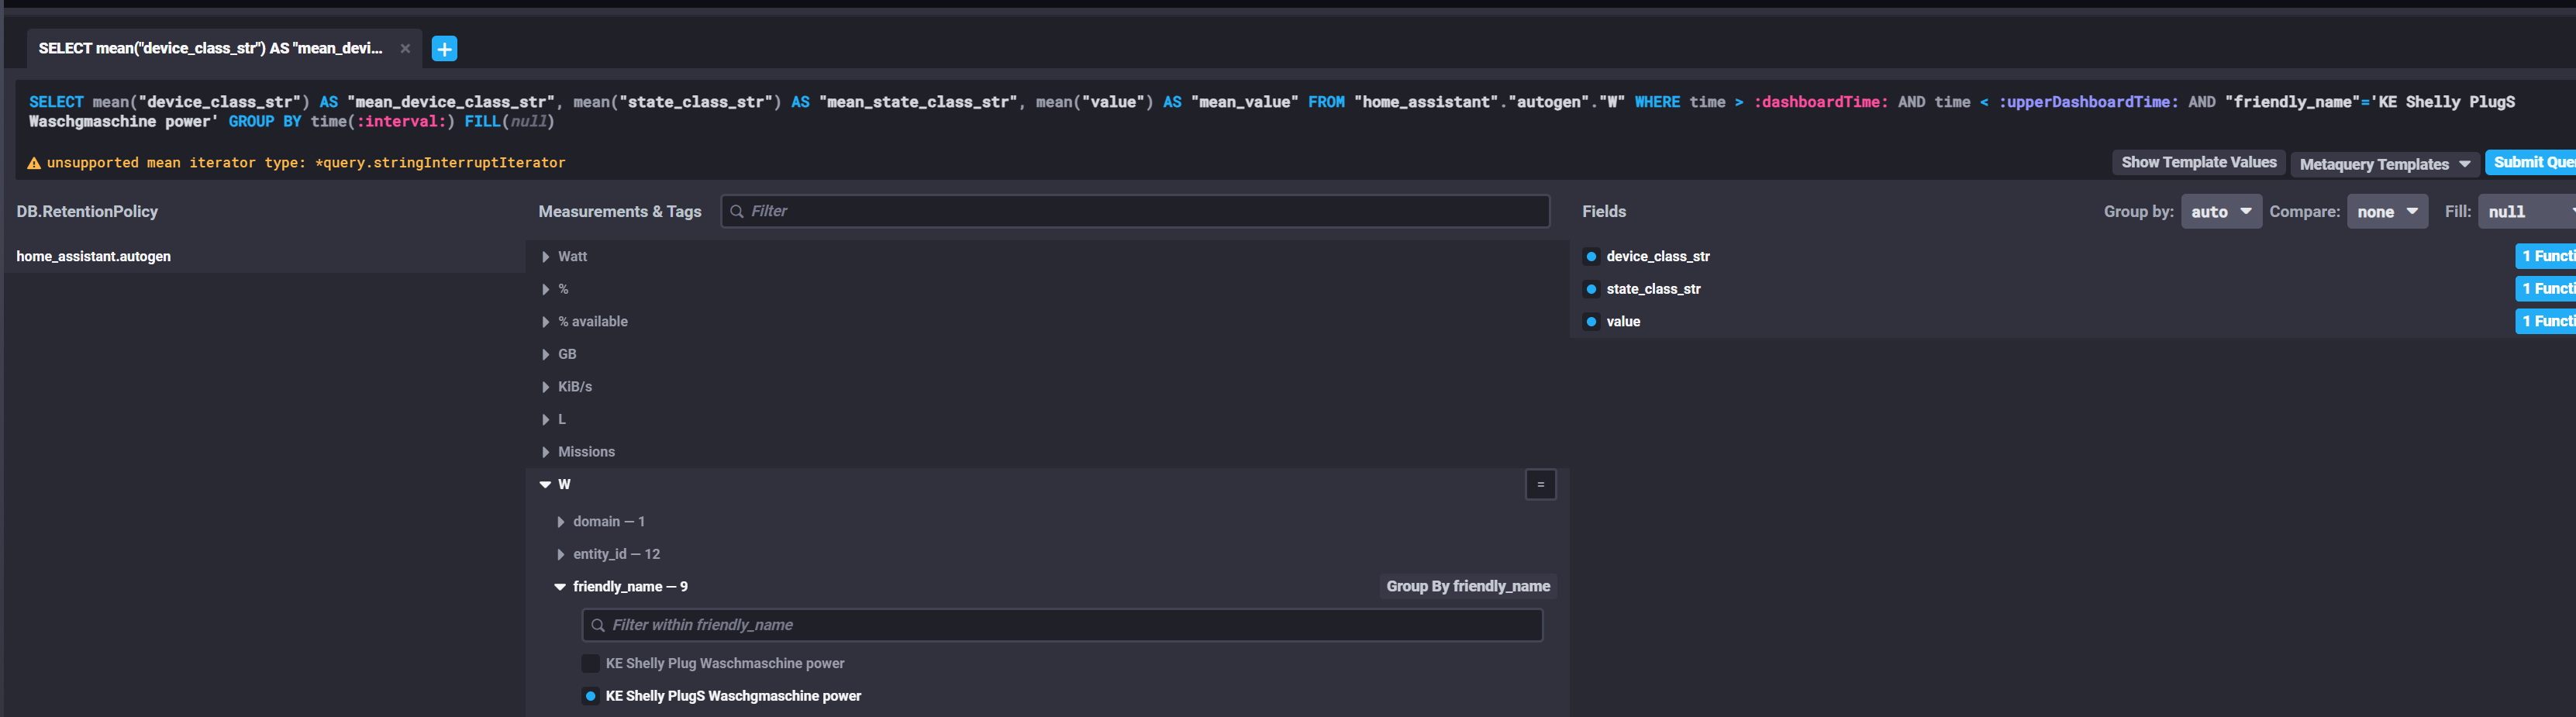Open the Fill null dropdown

click(2526, 211)
